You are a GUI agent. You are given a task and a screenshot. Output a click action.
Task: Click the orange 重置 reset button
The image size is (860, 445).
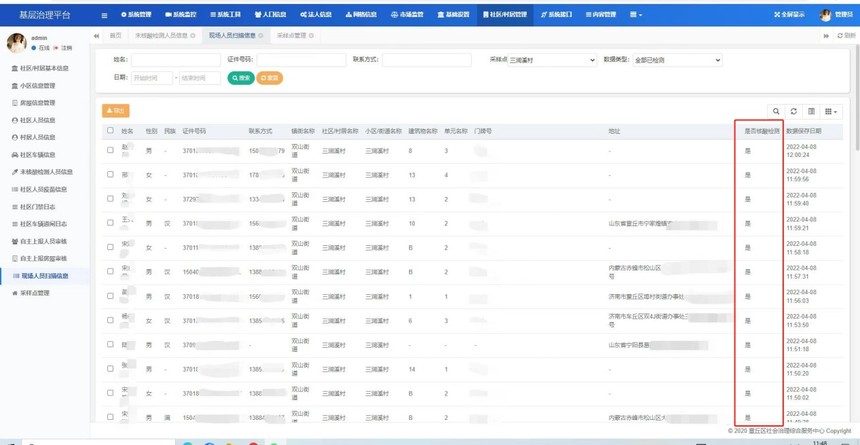(x=269, y=78)
